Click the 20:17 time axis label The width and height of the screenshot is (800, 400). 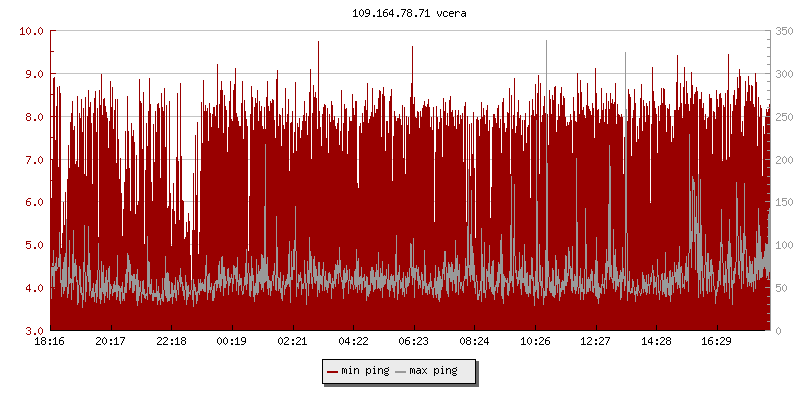tap(110, 342)
